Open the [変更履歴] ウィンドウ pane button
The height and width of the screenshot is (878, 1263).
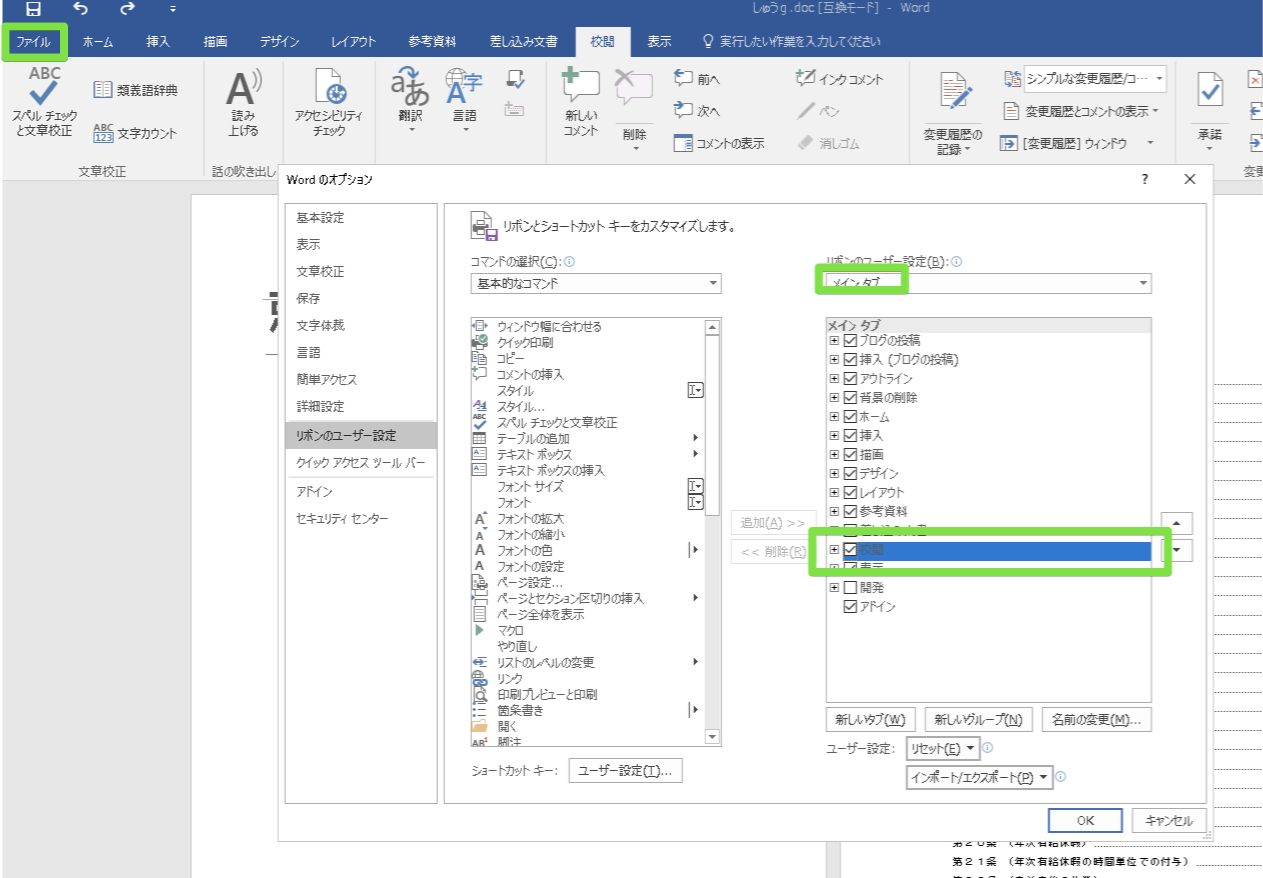click(x=1077, y=143)
